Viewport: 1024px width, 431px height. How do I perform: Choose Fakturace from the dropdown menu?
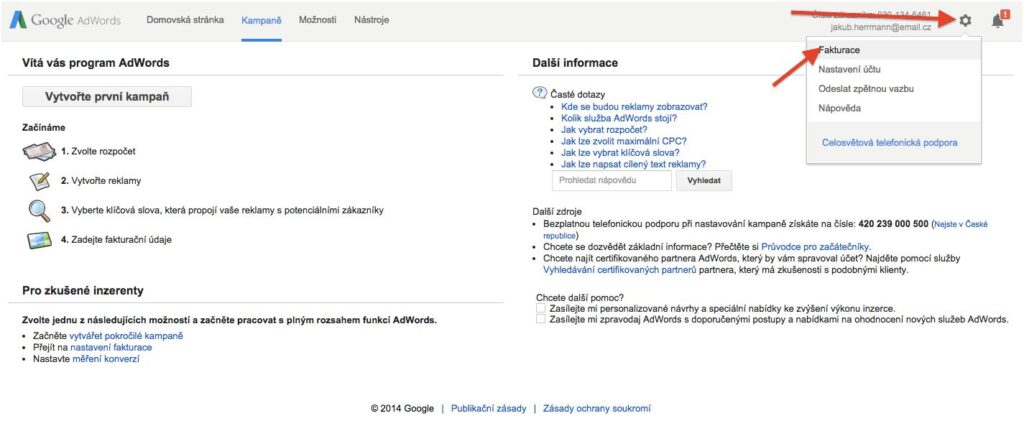tap(893, 50)
